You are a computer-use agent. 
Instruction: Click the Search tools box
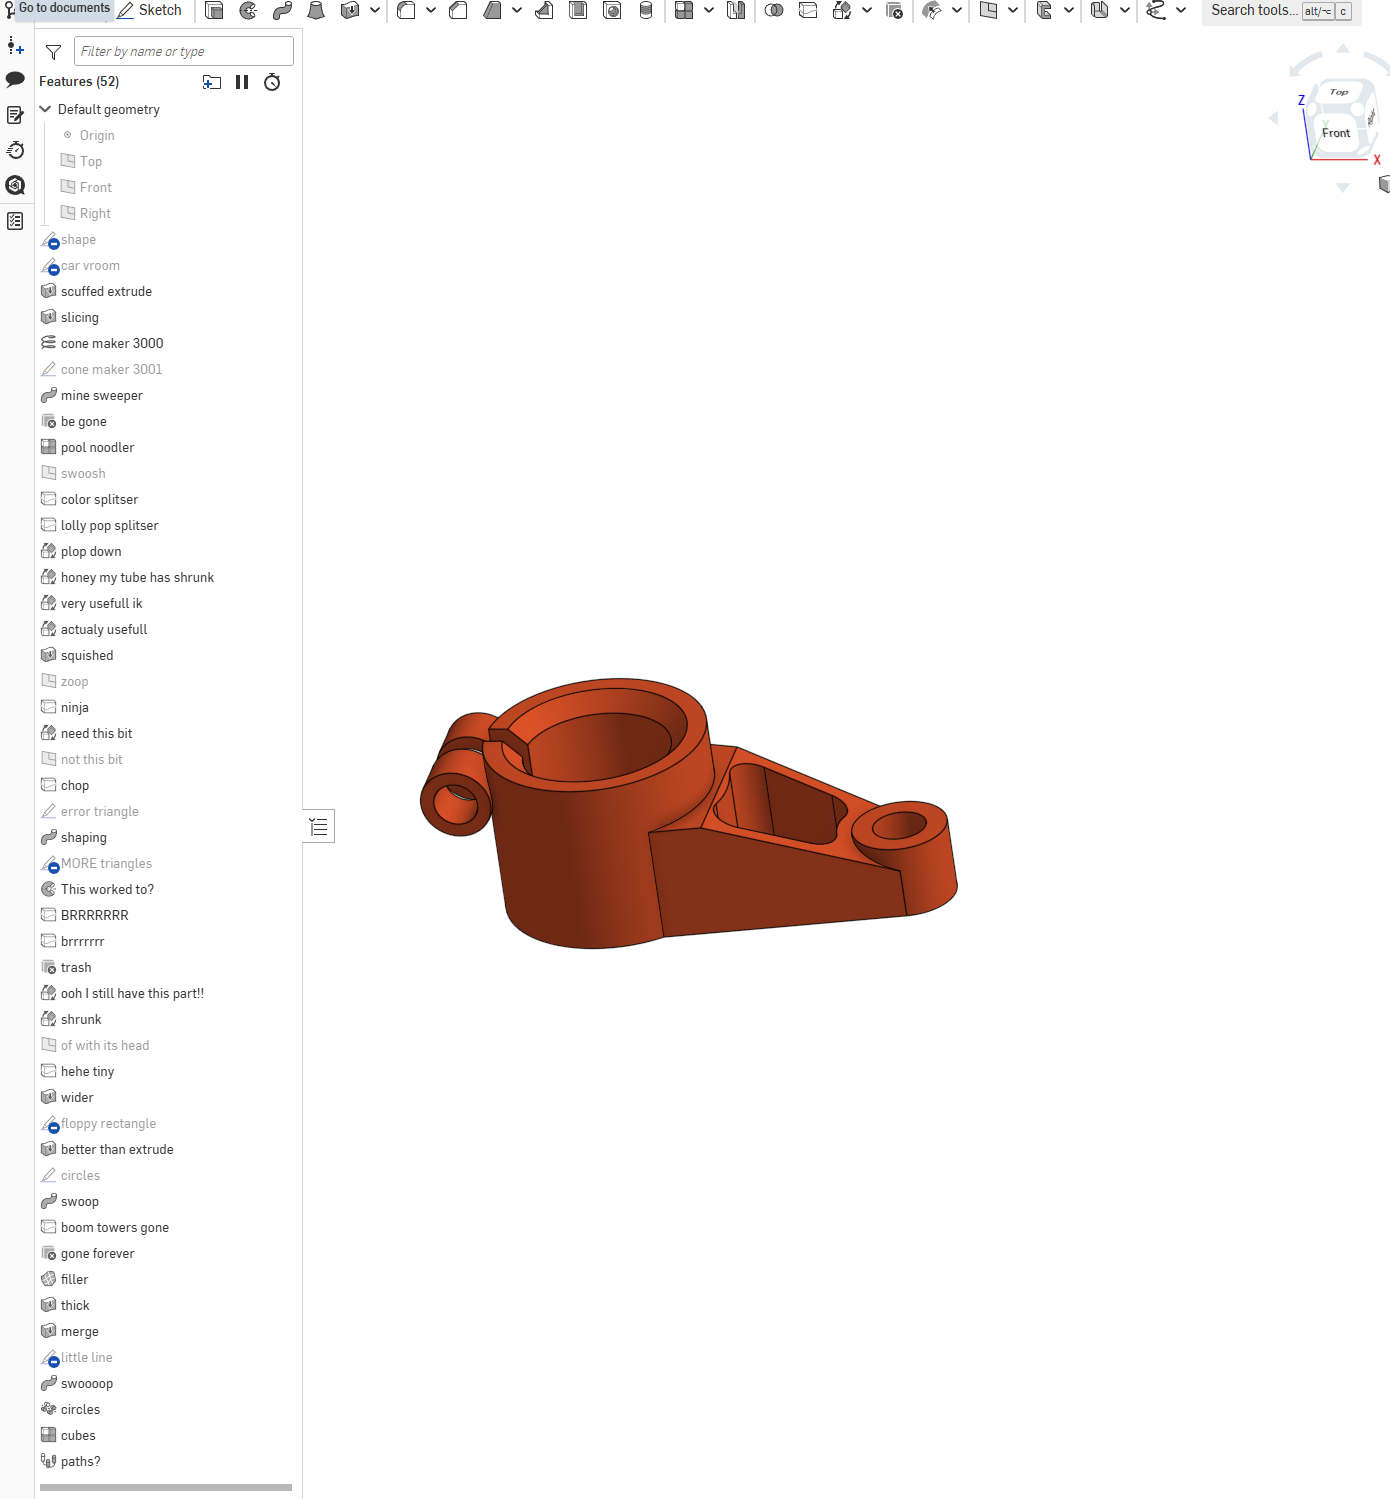(1281, 11)
